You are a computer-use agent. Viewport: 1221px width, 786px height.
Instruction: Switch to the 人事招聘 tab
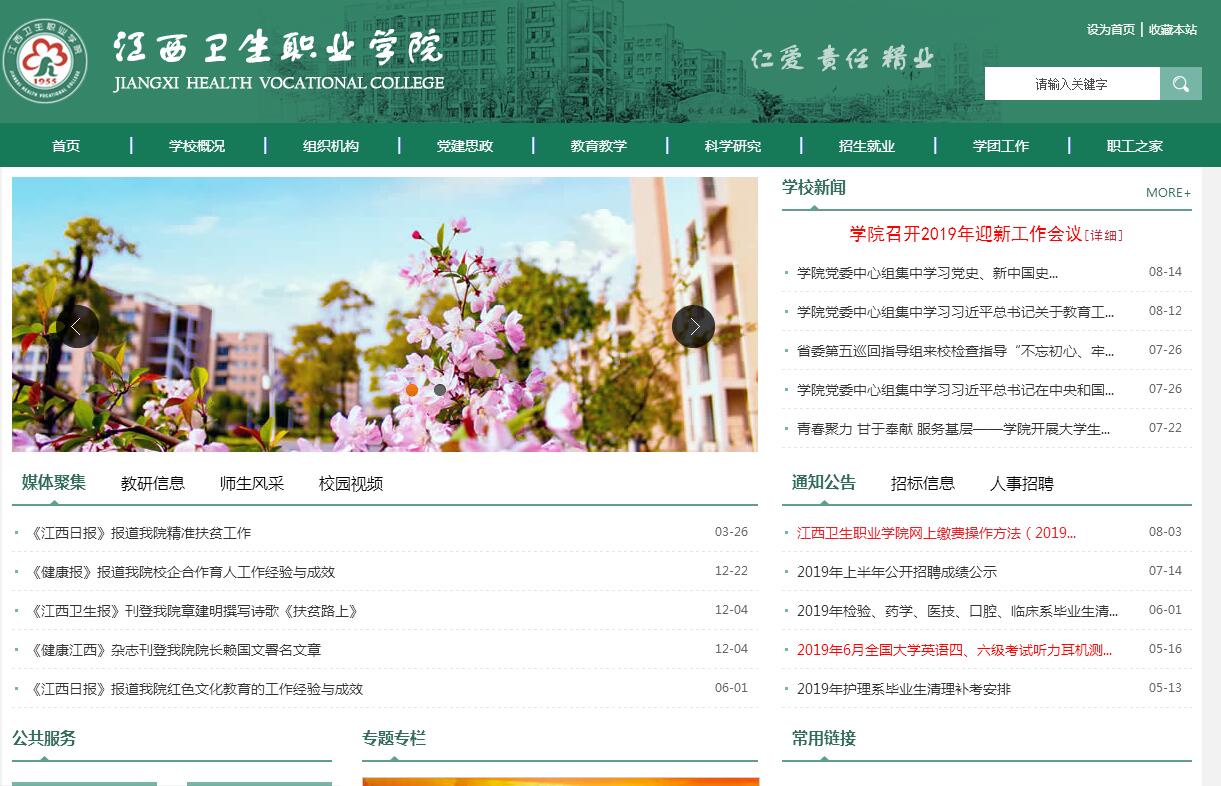[x=1021, y=484]
